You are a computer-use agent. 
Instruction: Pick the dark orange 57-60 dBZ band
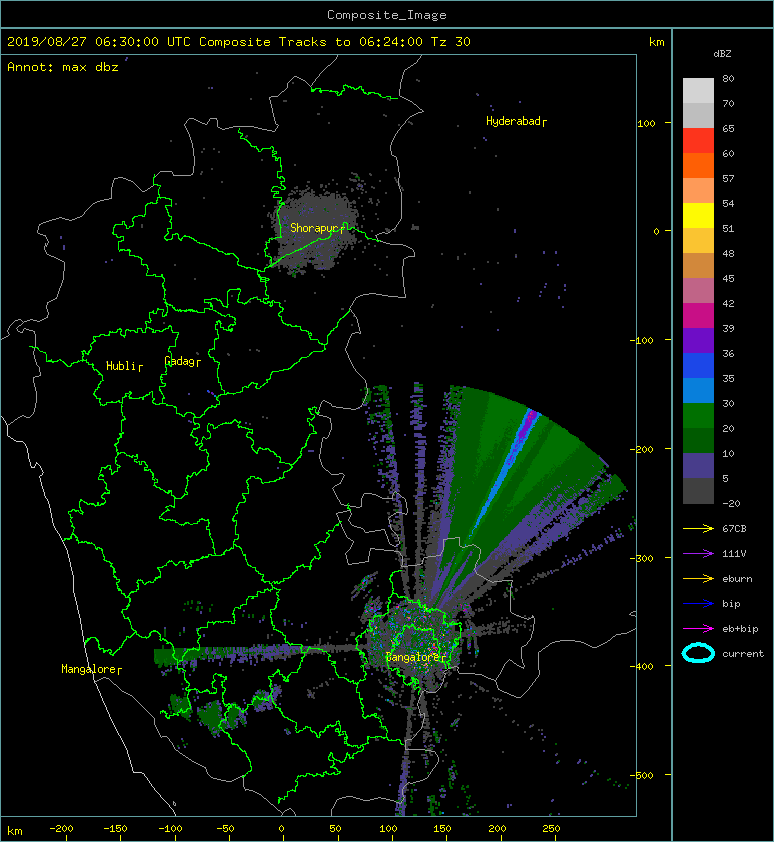698,166
